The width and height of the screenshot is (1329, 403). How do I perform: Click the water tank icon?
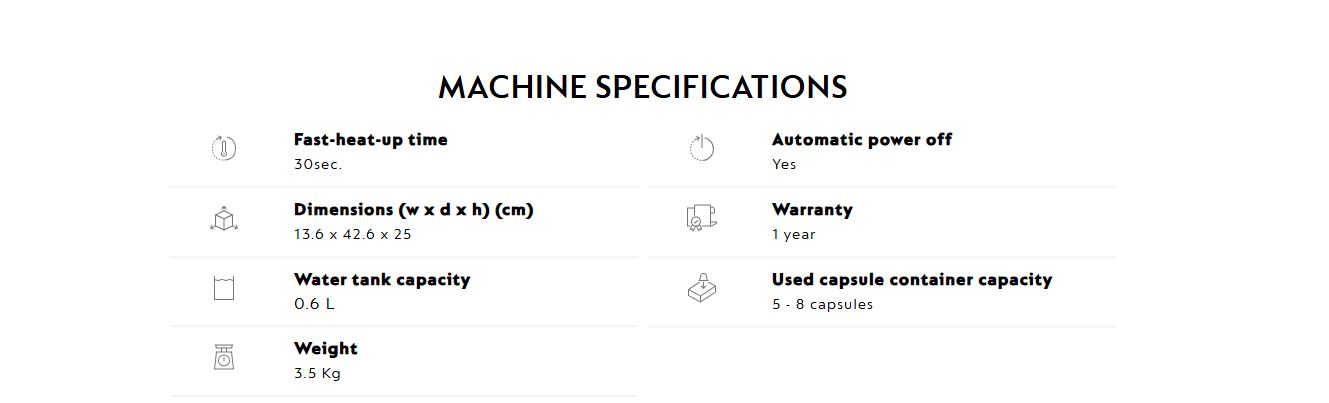pos(224,289)
